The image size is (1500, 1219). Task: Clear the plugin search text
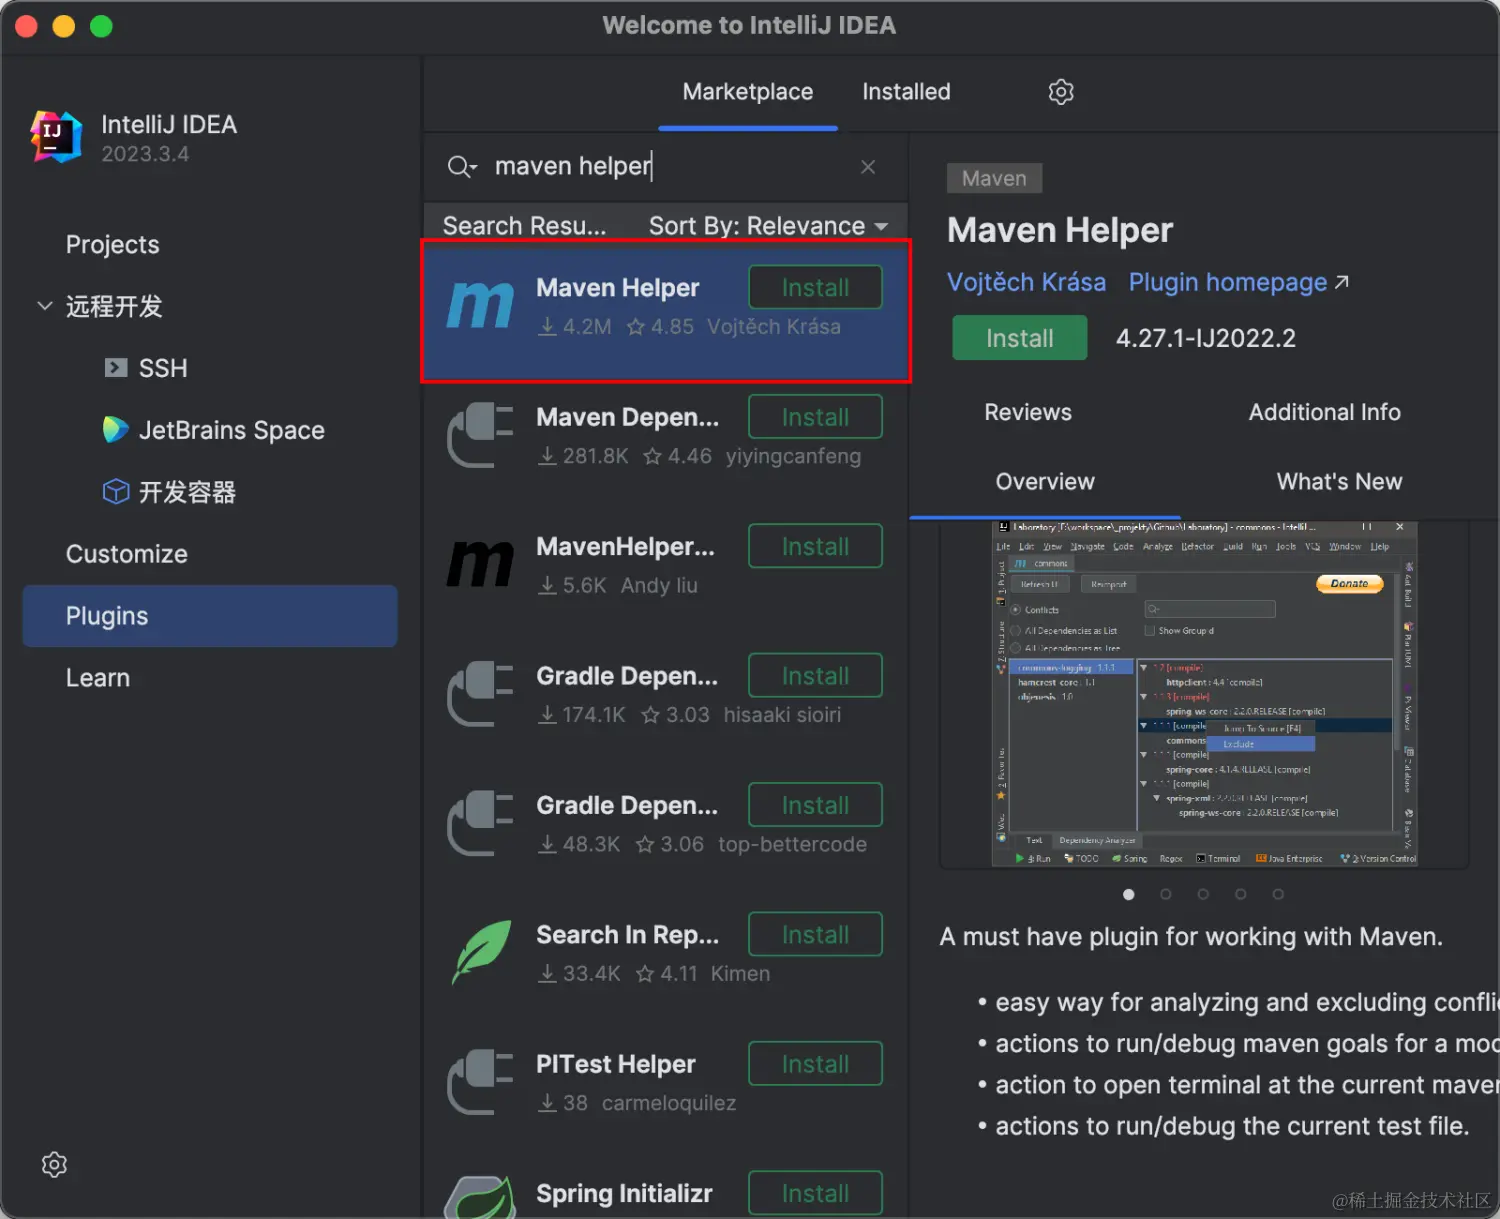(868, 167)
